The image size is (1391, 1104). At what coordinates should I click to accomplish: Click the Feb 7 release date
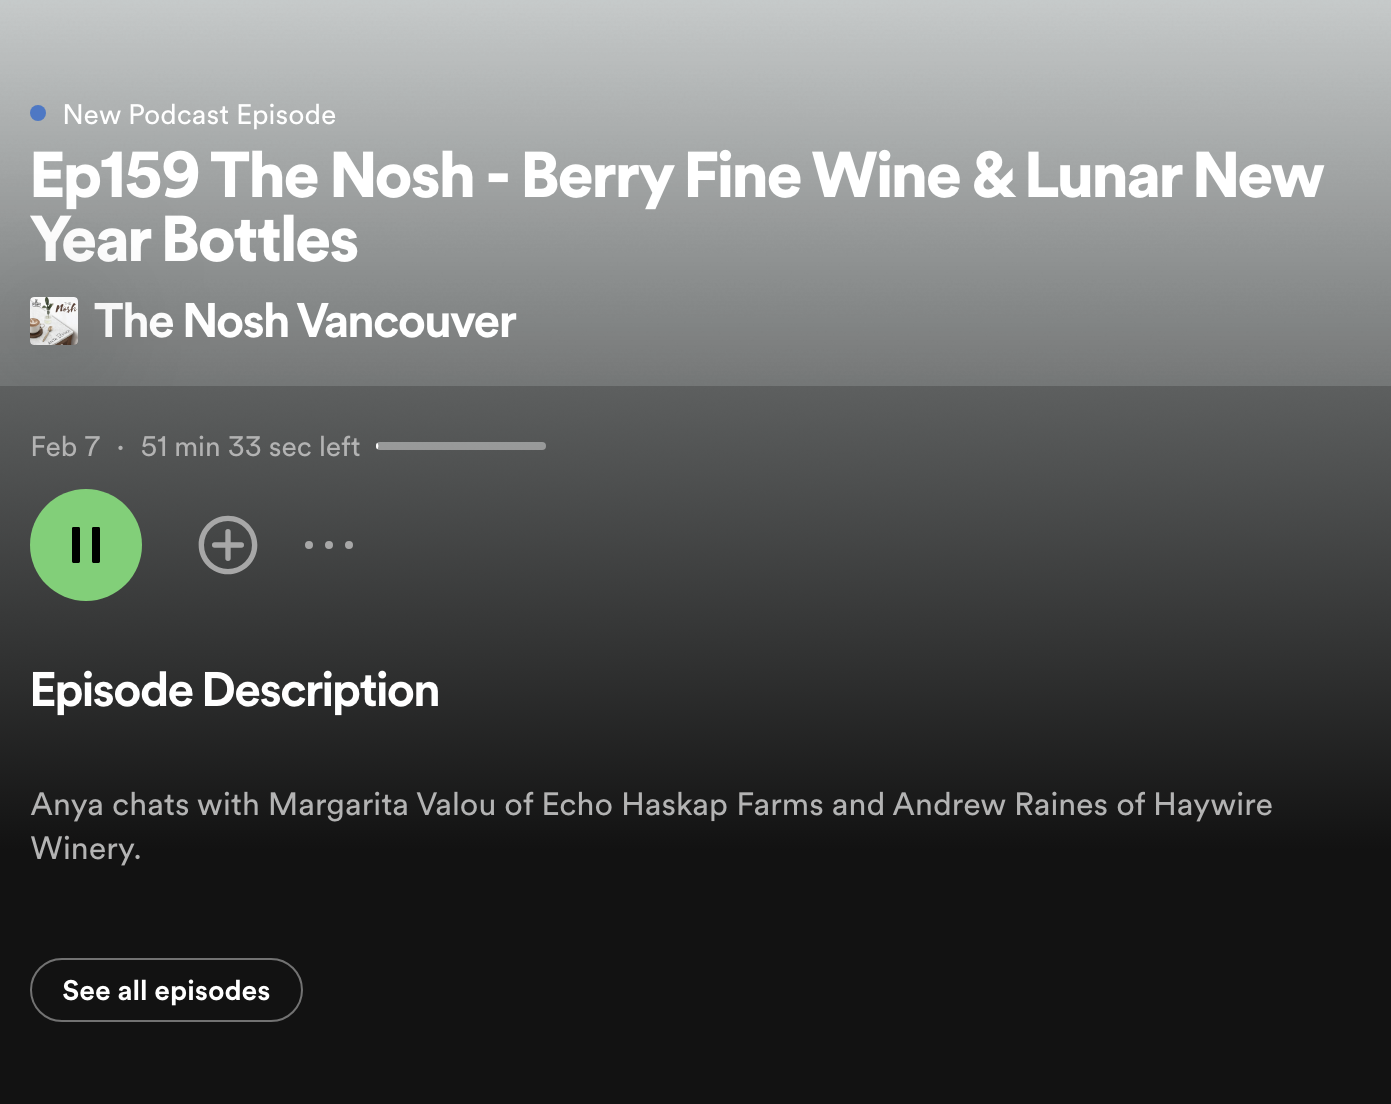(x=65, y=446)
